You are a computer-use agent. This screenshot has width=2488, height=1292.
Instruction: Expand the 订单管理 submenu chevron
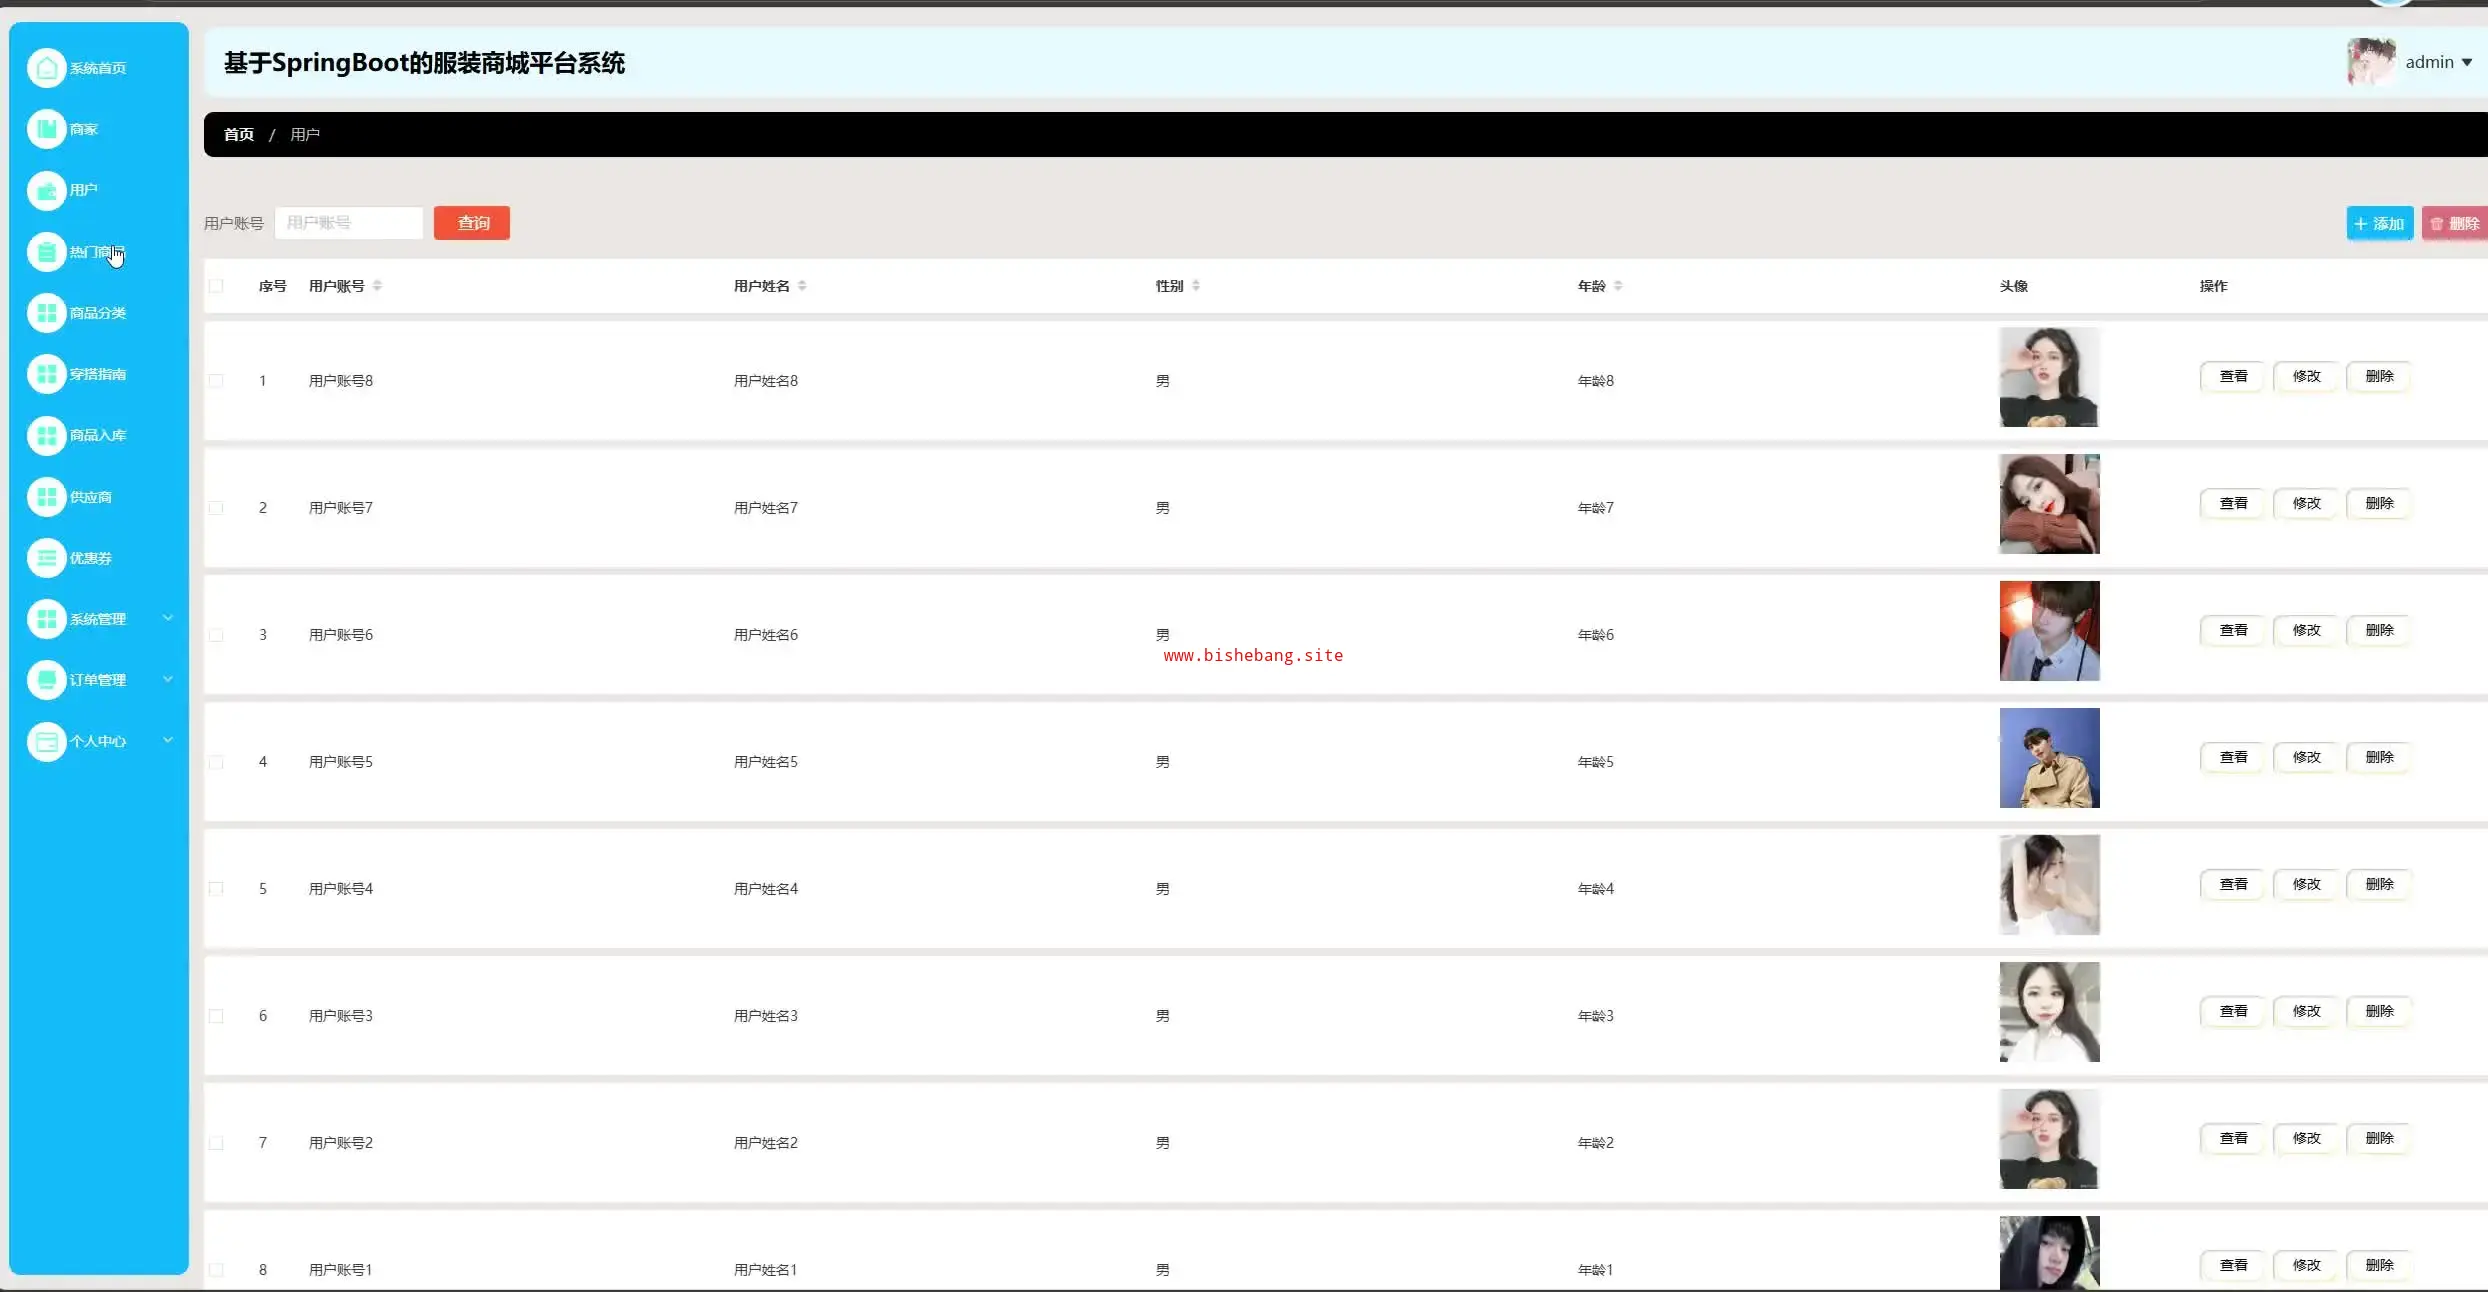168,679
